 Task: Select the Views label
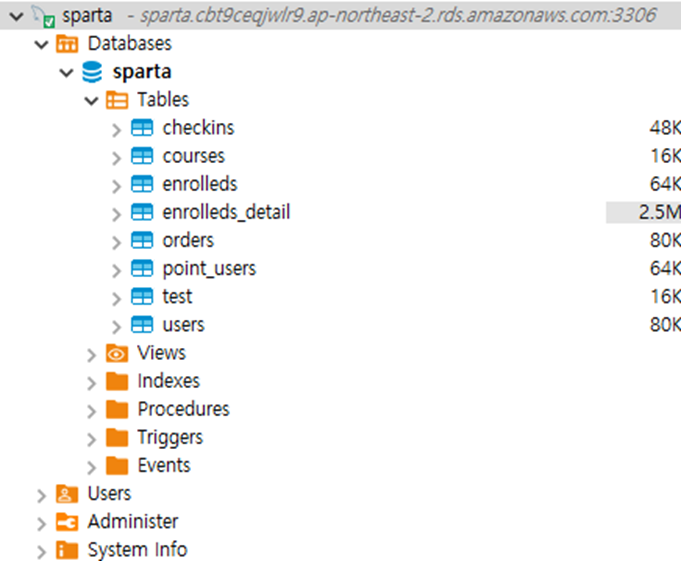[162, 353]
